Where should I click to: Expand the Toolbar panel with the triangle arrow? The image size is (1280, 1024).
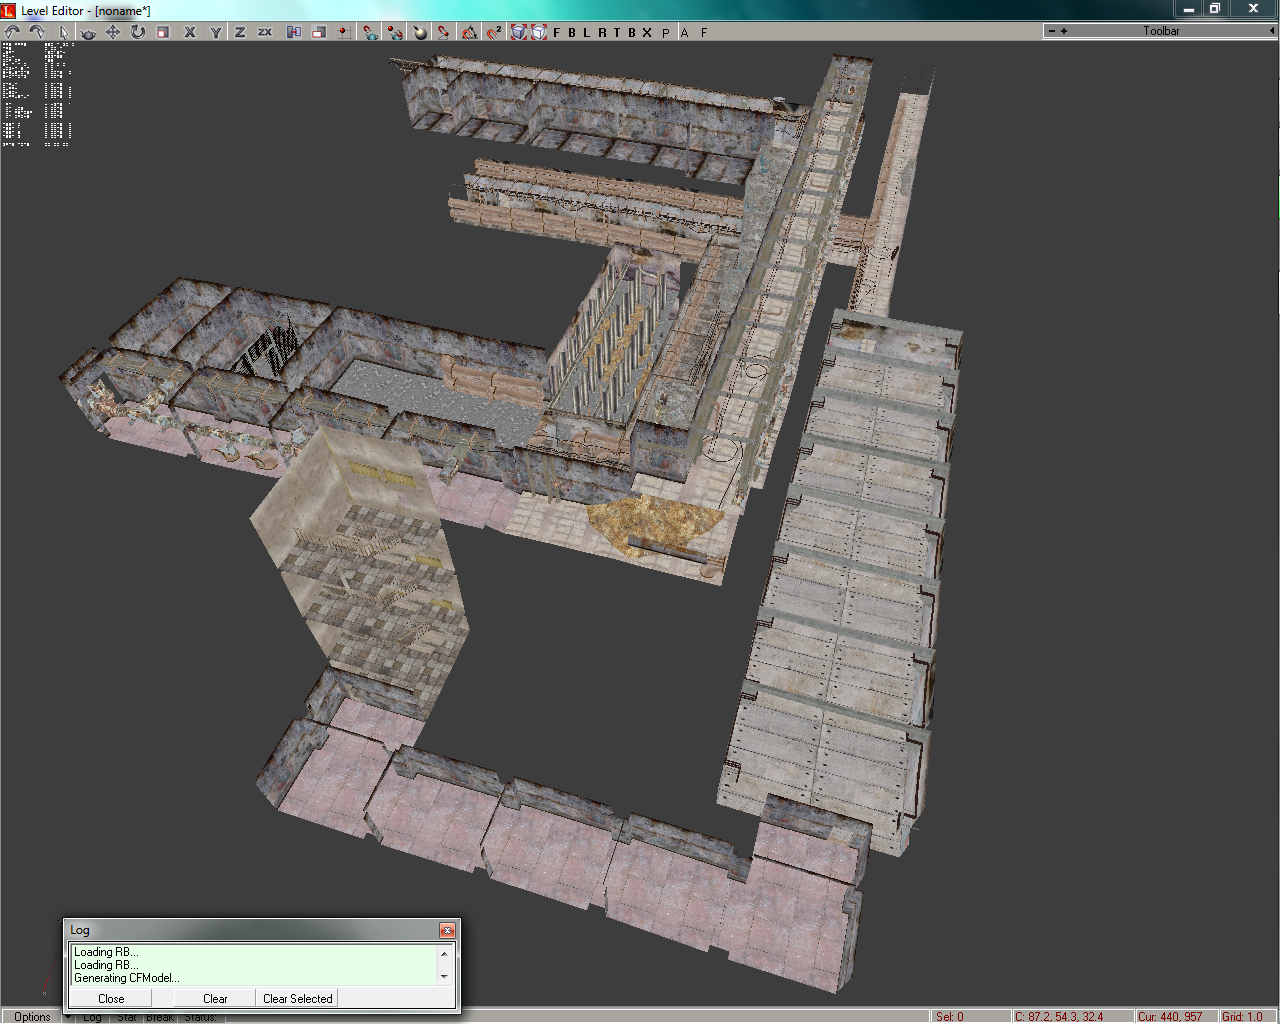[1271, 31]
